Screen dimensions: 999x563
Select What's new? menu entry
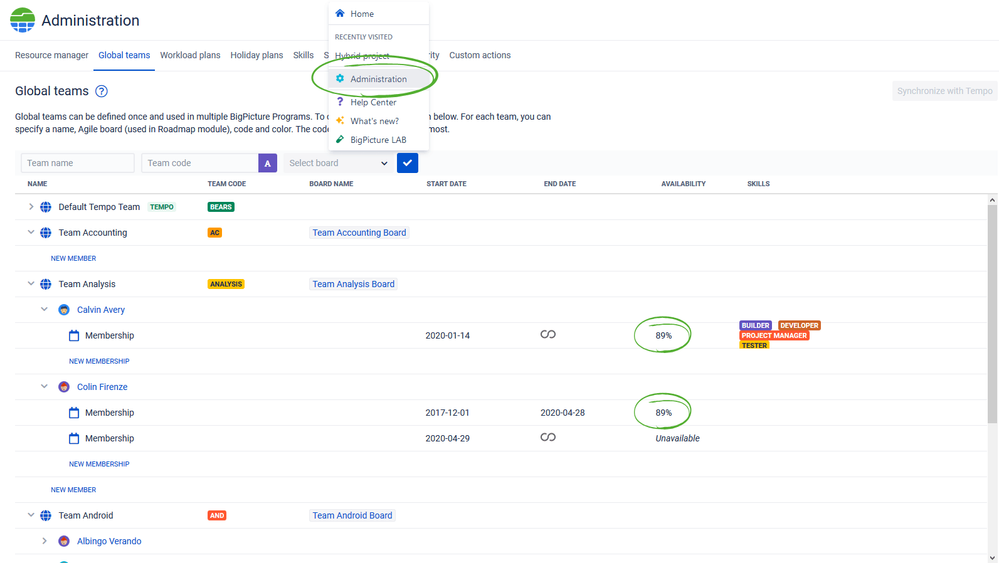click(378, 121)
